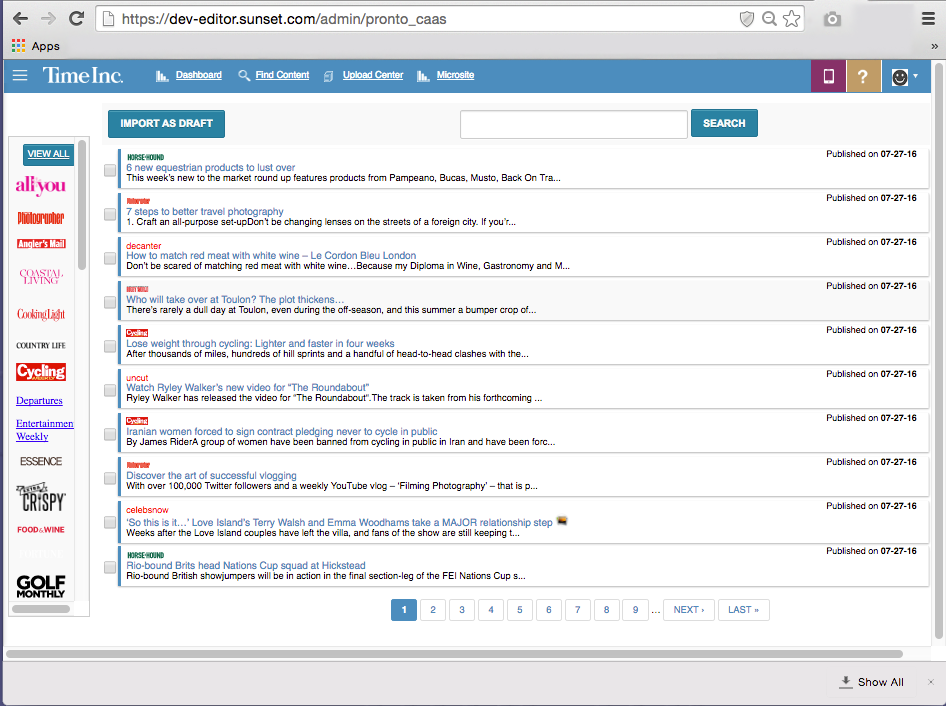Open the Time Inc. sidebar hamburger menu
The height and width of the screenshot is (706, 946).
20,75
